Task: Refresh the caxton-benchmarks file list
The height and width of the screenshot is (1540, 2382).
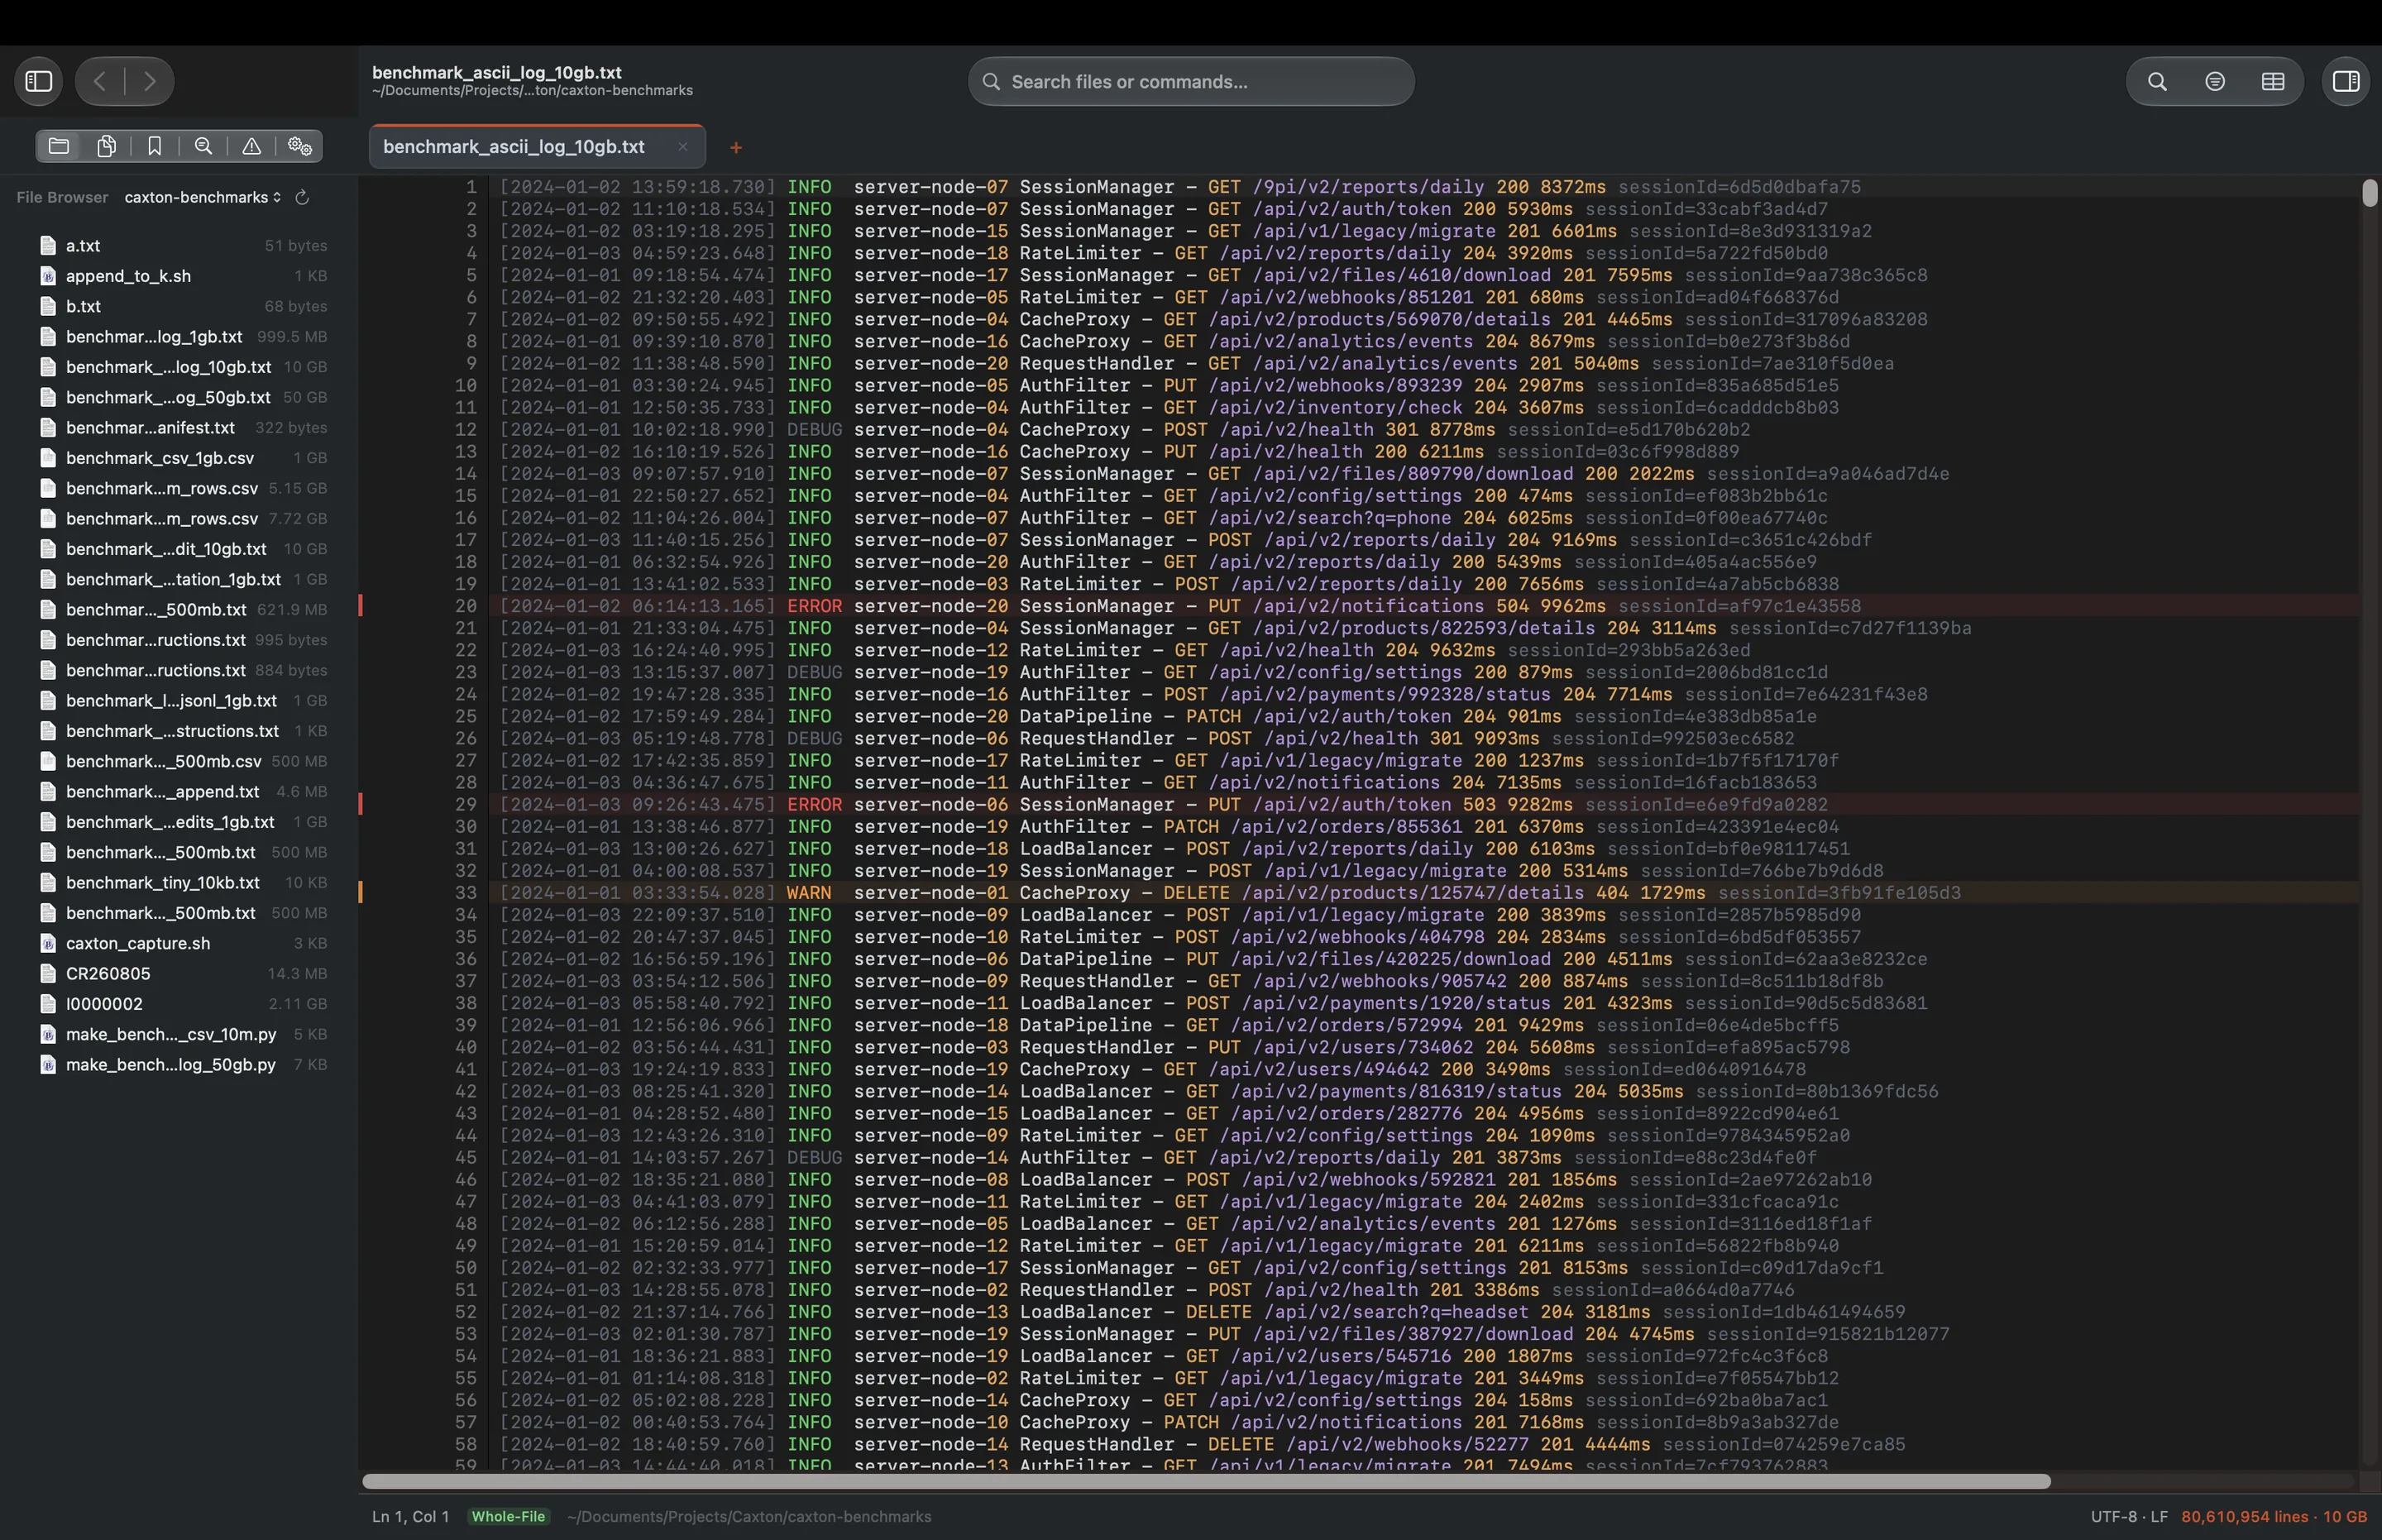Action: click(x=302, y=197)
